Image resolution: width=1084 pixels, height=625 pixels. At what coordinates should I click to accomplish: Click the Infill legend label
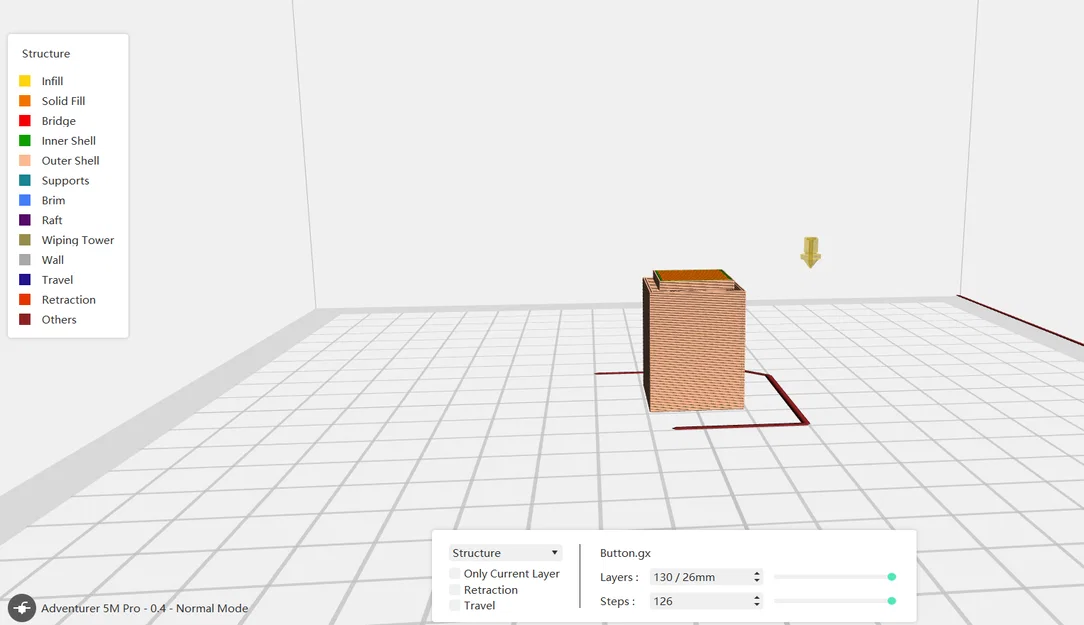(53, 81)
